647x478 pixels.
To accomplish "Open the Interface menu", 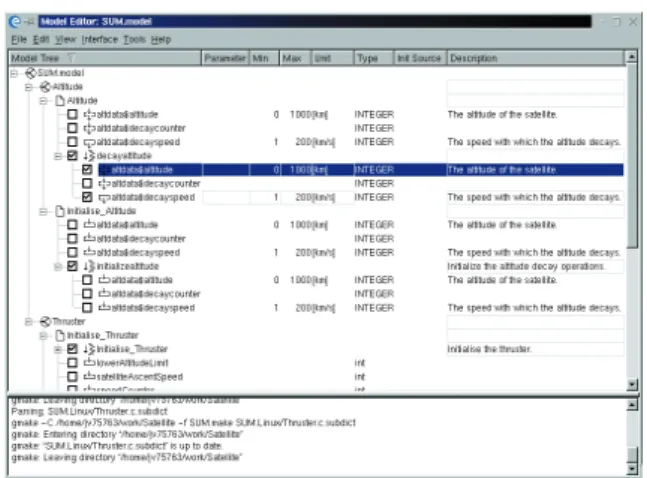I will [100, 40].
